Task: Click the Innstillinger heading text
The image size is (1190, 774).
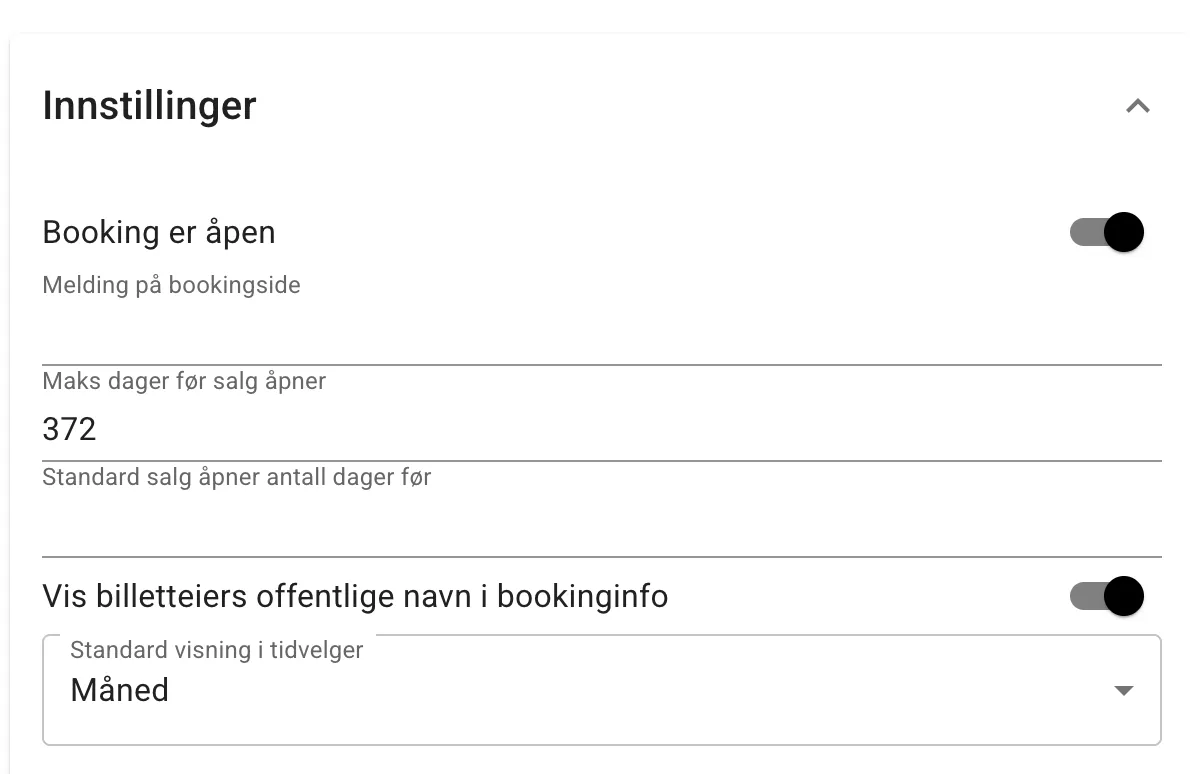Action: click(x=149, y=105)
